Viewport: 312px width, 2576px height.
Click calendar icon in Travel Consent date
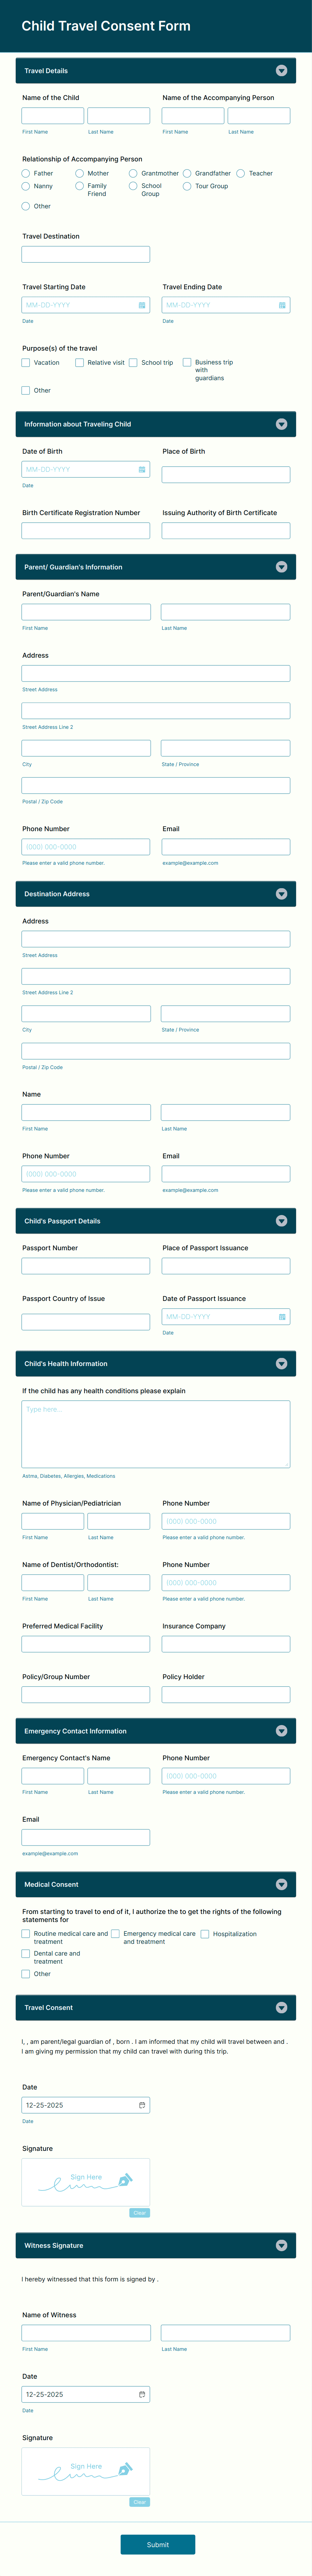click(142, 2105)
